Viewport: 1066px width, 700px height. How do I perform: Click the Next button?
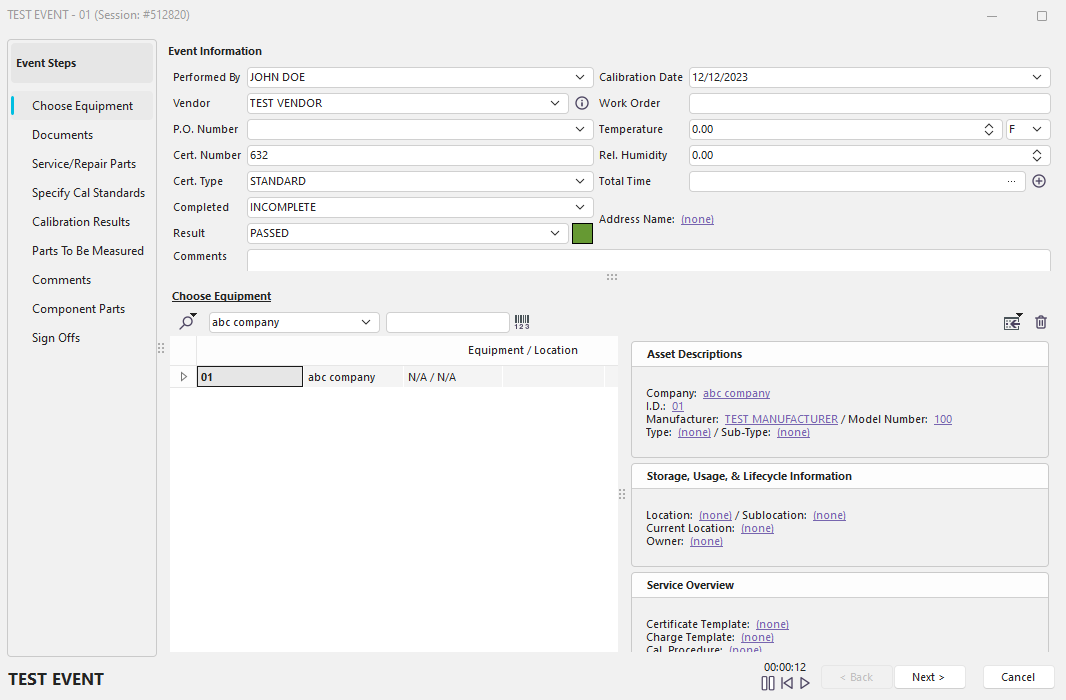[x=929, y=677]
